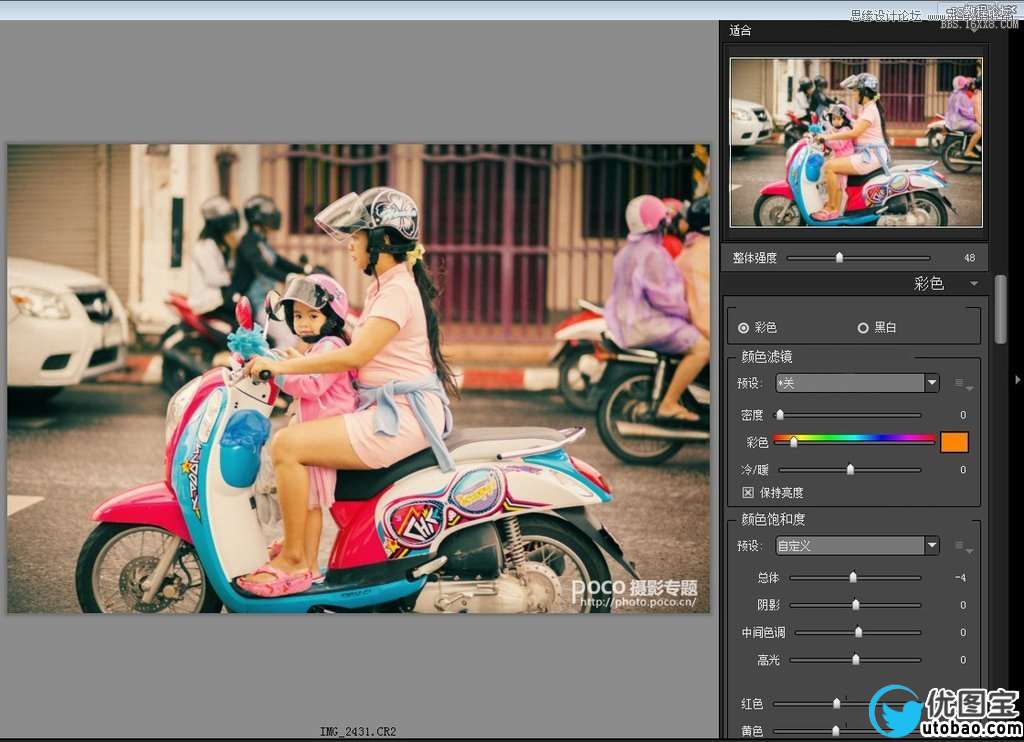Click the 密度 density slider handle
The image size is (1024, 742).
pyautogui.click(x=780, y=415)
